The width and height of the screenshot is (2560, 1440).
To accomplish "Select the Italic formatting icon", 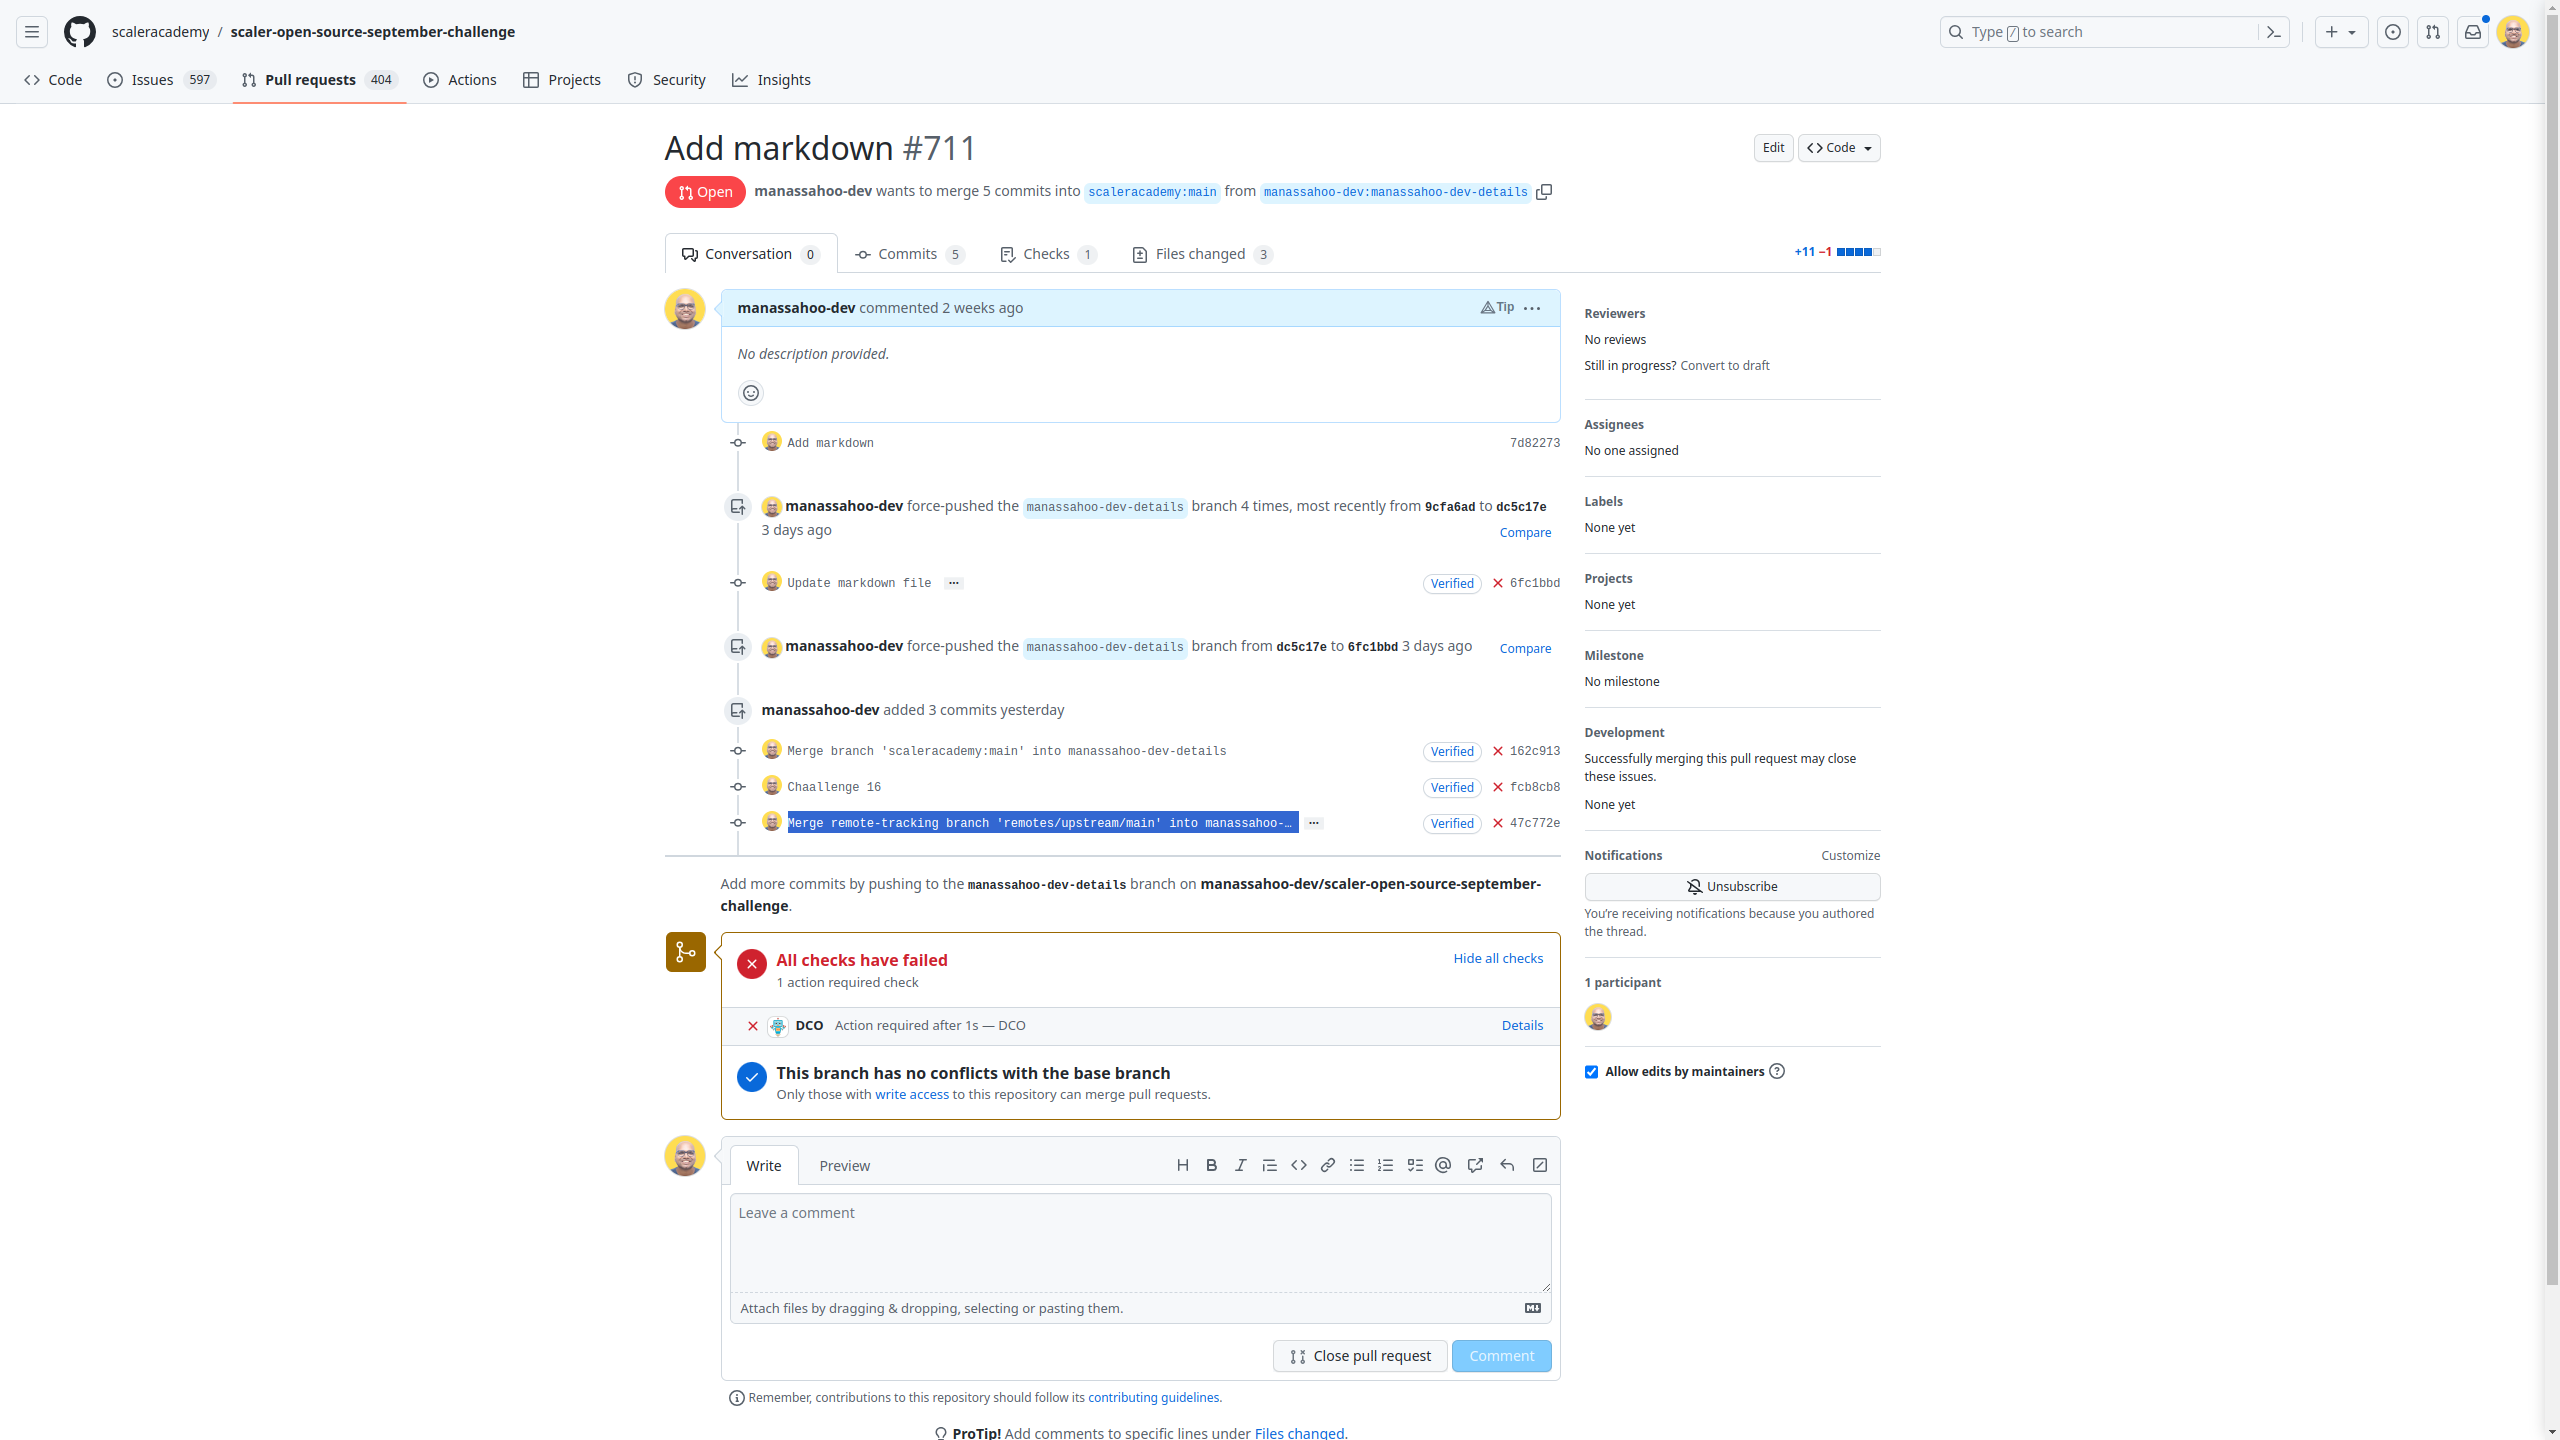I will pos(1239,1165).
